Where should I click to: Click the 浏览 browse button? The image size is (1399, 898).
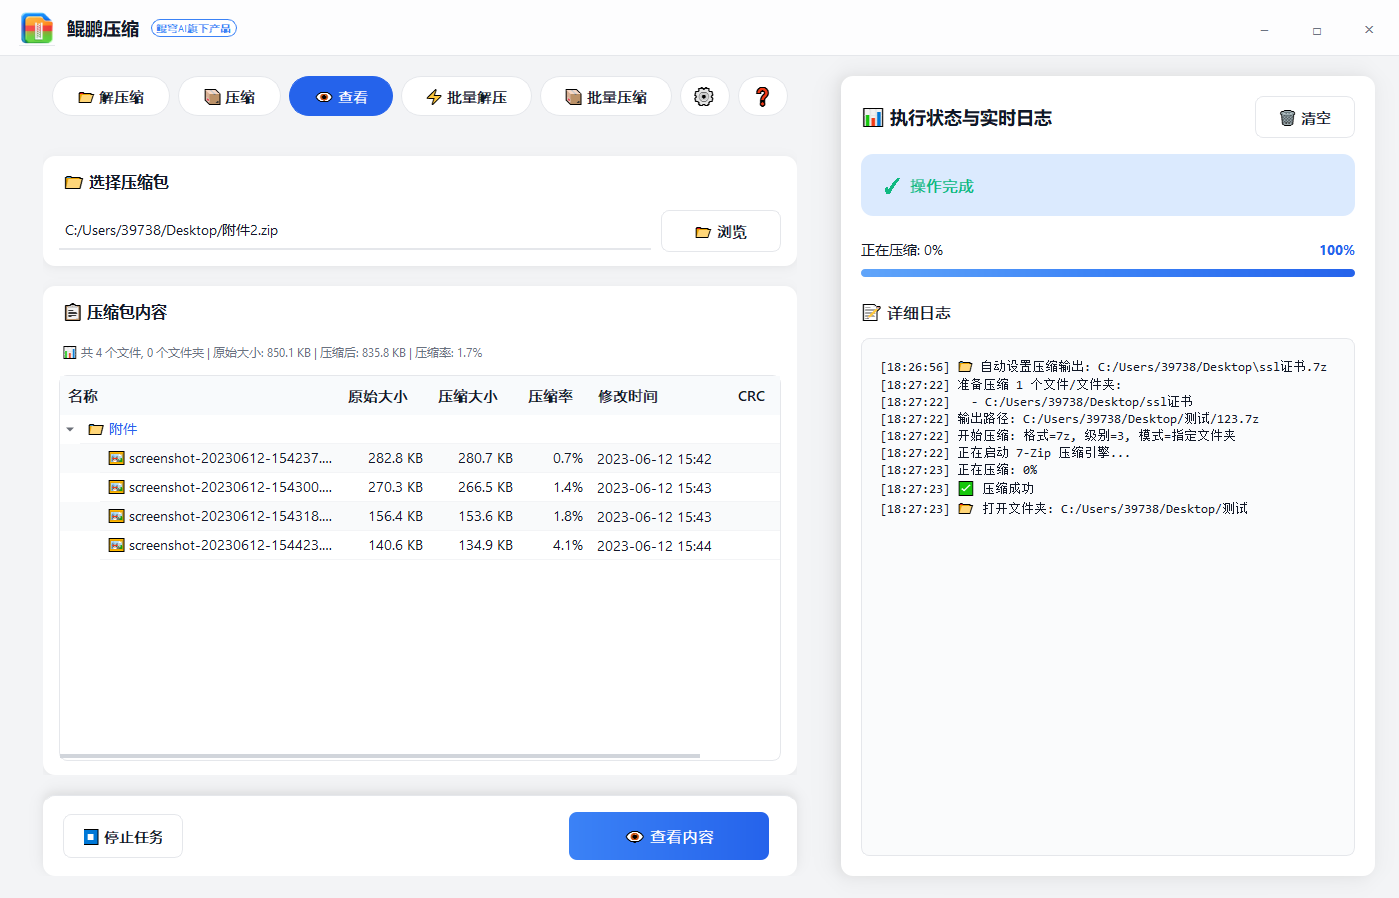point(721,231)
